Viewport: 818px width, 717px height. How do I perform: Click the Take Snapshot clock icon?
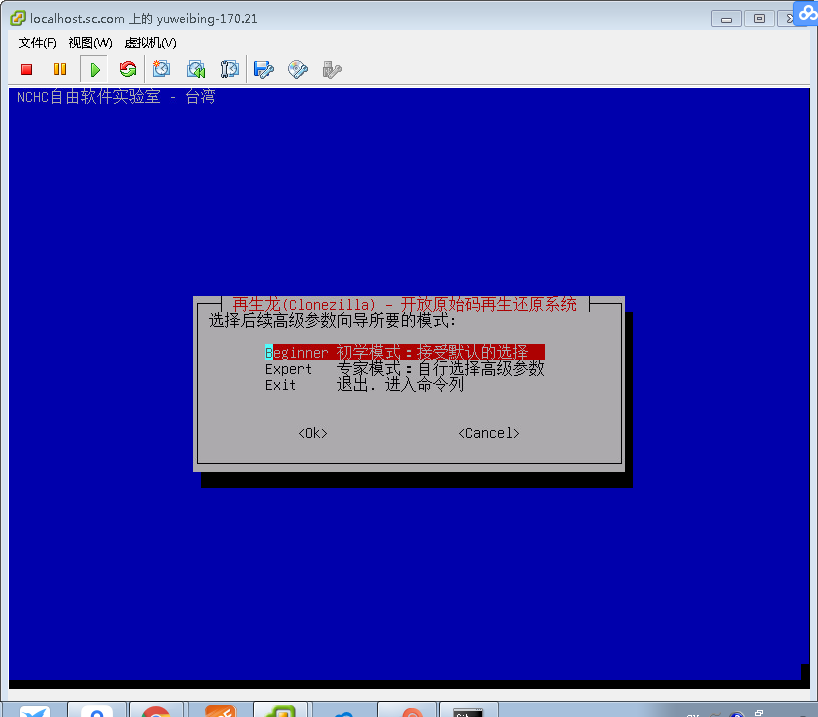pos(161,69)
